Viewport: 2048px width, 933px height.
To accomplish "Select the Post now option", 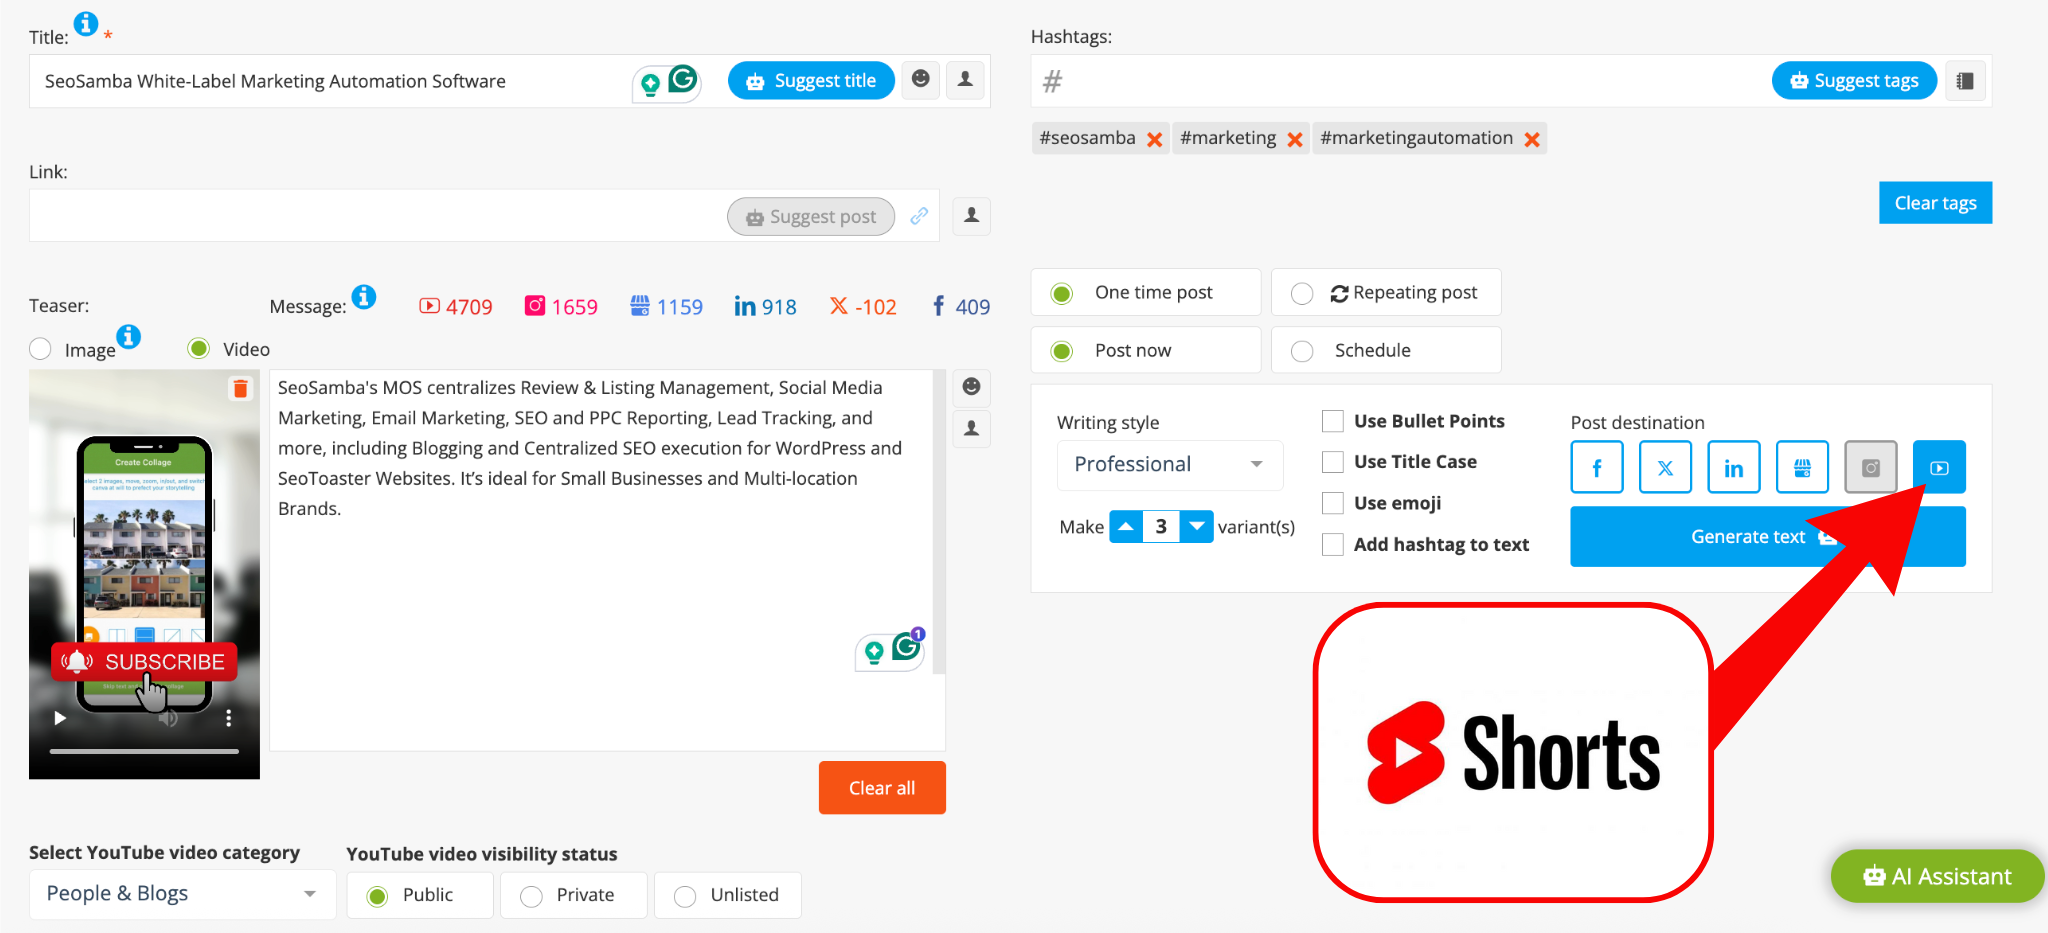I will tap(1146, 351).
